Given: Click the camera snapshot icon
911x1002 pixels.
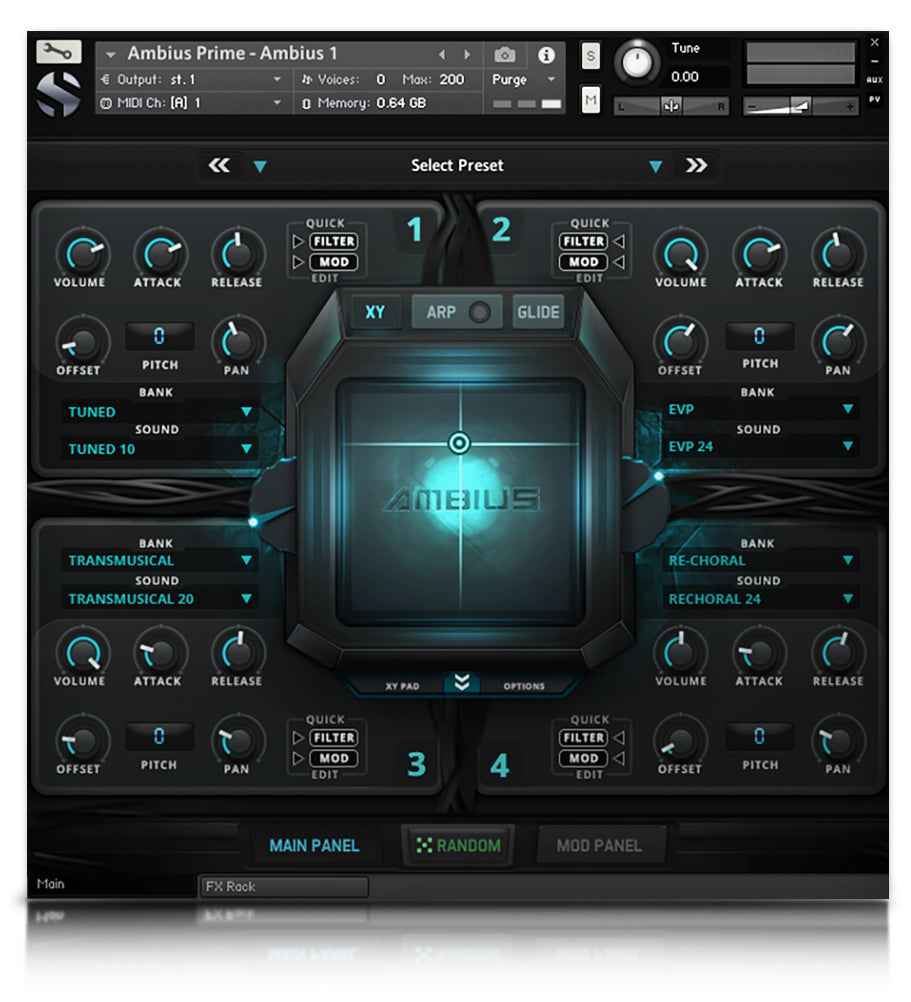Looking at the screenshot, I should [x=506, y=57].
